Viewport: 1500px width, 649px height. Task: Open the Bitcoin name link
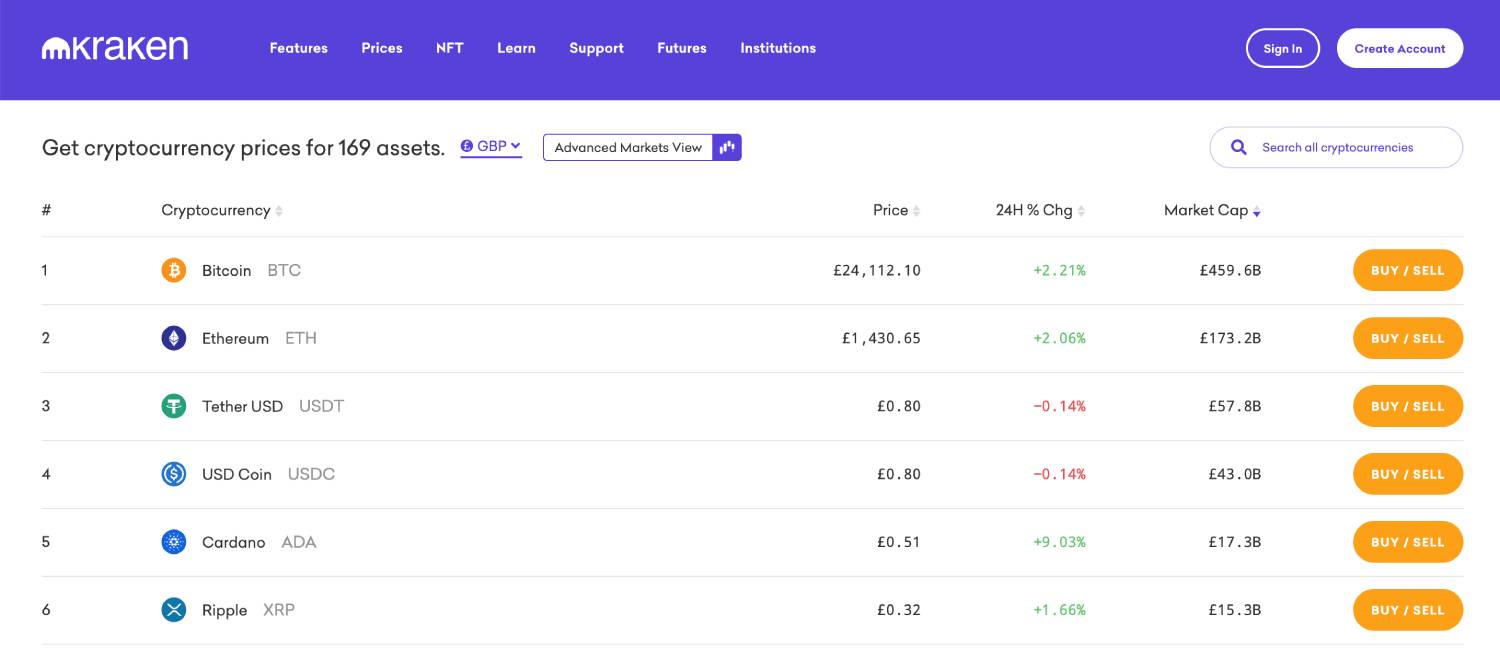pyautogui.click(x=226, y=270)
